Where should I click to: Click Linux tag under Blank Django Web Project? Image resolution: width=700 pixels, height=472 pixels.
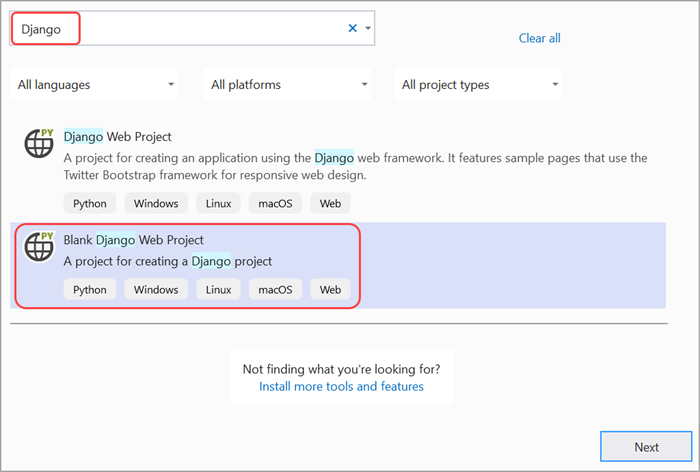pyautogui.click(x=218, y=289)
